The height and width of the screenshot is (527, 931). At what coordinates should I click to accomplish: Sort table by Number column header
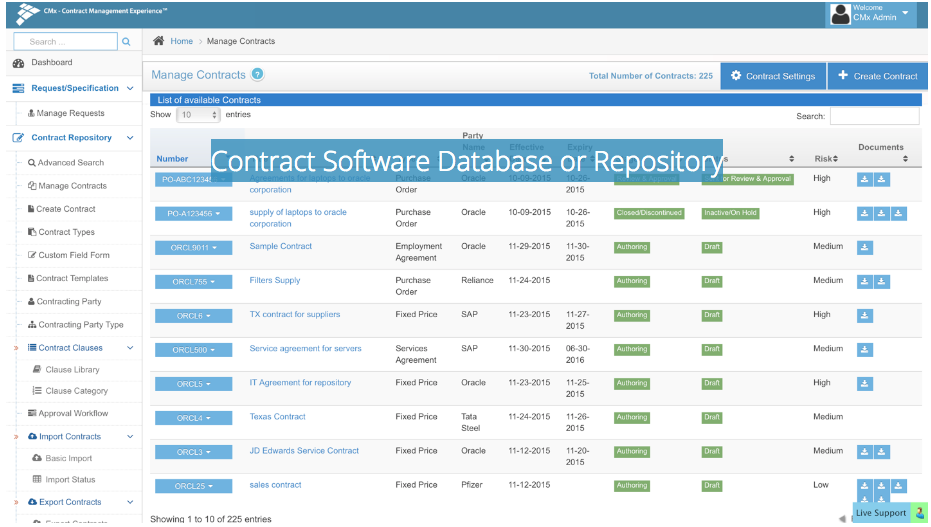172,159
